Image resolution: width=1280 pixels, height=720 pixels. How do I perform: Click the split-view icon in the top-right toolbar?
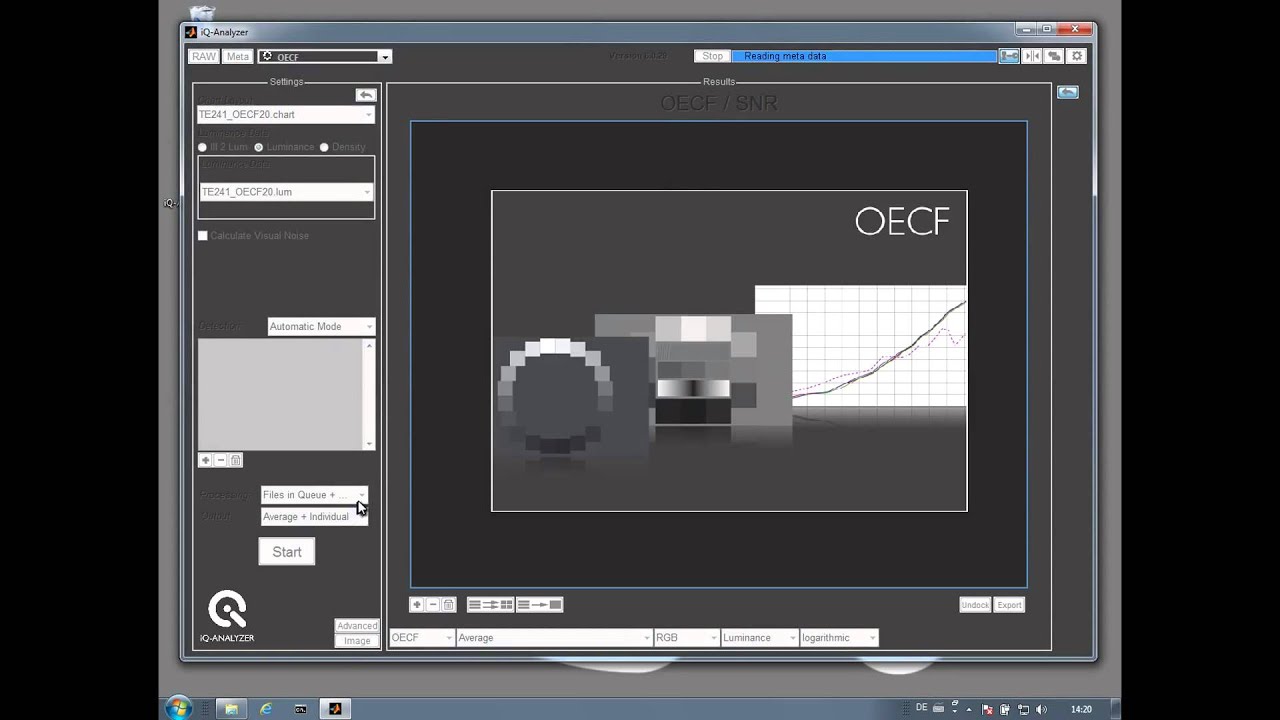tap(1032, 57)
